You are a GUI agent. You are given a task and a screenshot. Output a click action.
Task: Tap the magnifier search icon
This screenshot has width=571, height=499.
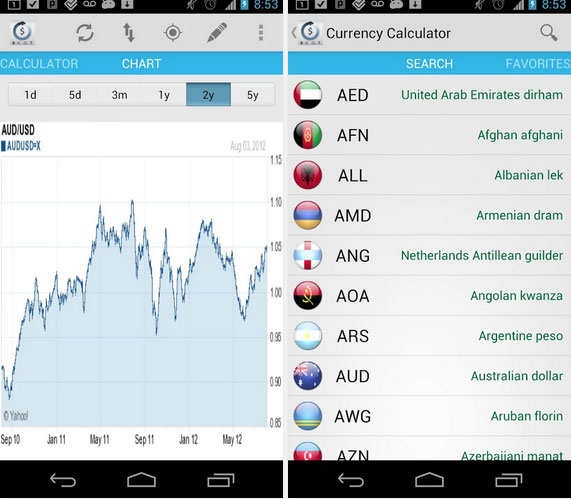coord(549,33)
